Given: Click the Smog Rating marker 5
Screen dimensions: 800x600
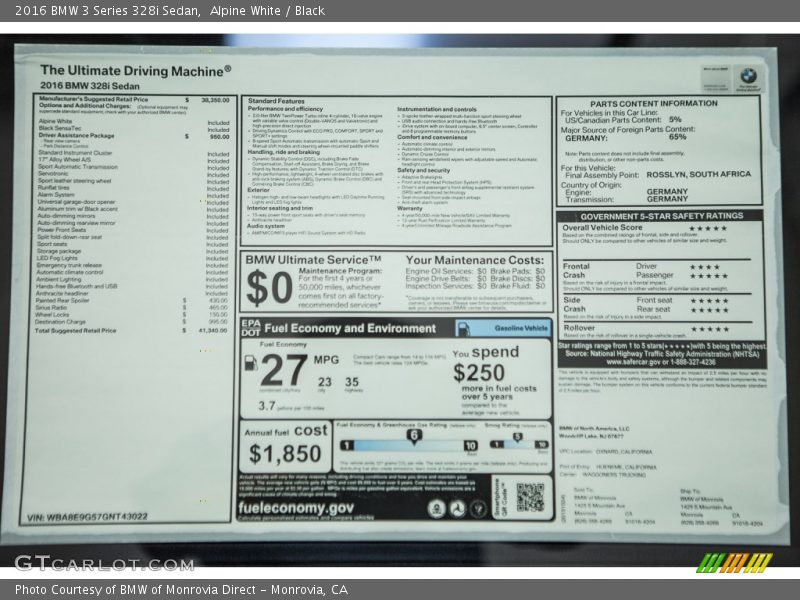Looking at the screenshot, I should point(517,436).
